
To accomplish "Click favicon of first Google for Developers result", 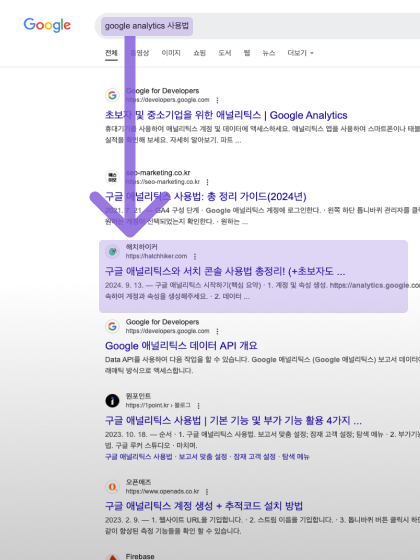I will coord(112,95).
